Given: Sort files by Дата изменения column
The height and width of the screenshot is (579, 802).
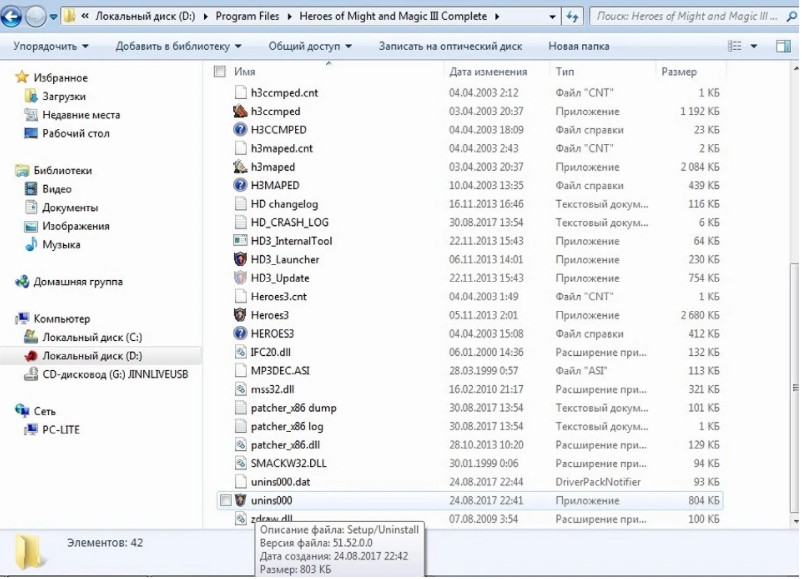Looking at the screenshot, I should coord(488,72).
